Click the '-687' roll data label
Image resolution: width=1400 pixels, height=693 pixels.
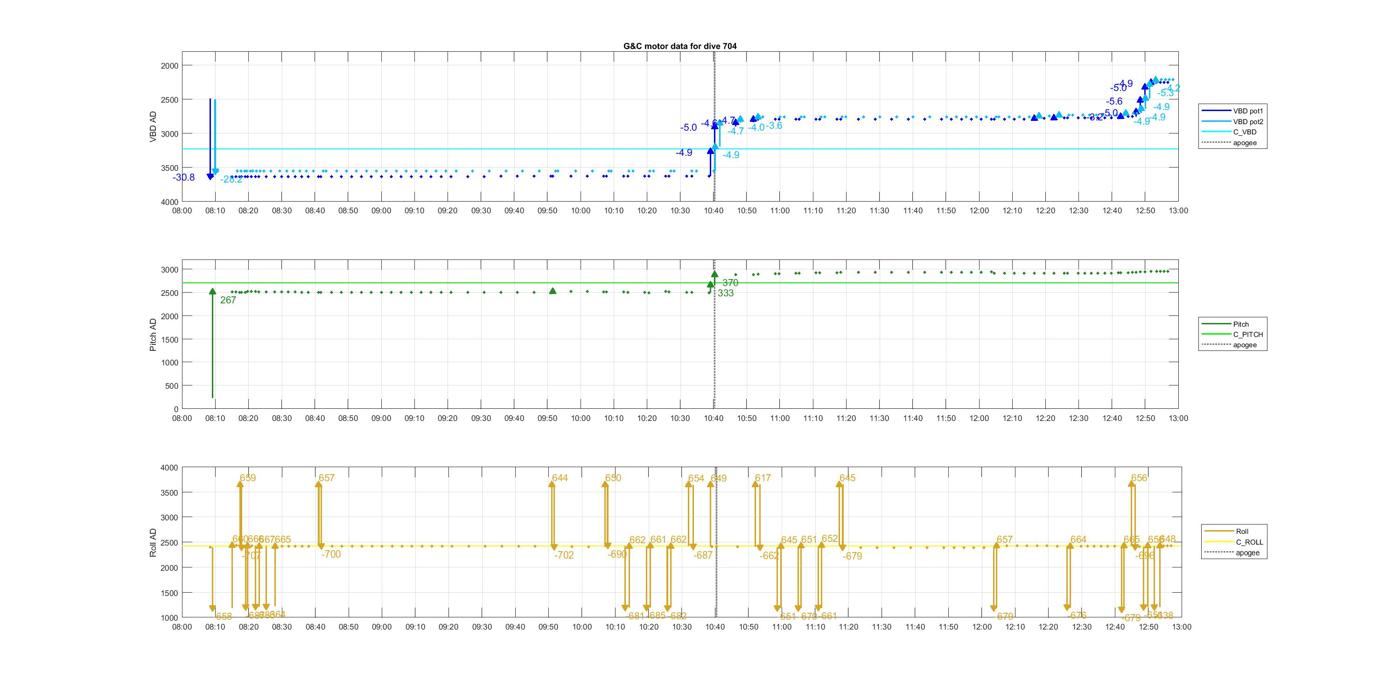click(x=703, y=555)
